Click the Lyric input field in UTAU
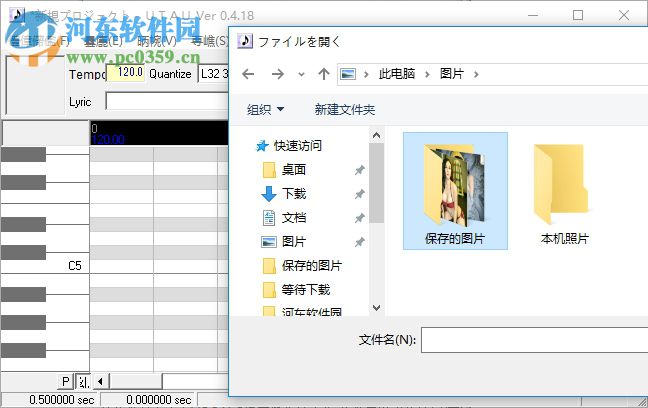 pos(167,101)
